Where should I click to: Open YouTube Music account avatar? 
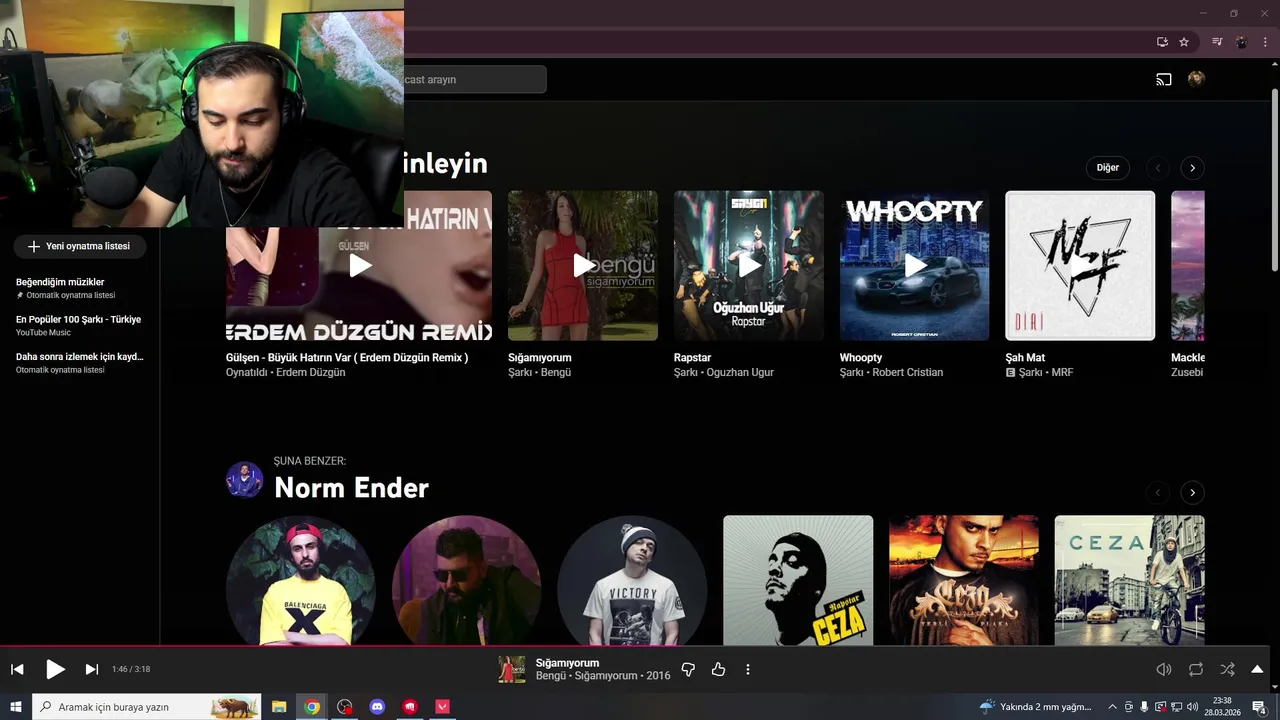(x=1196, y=79)
